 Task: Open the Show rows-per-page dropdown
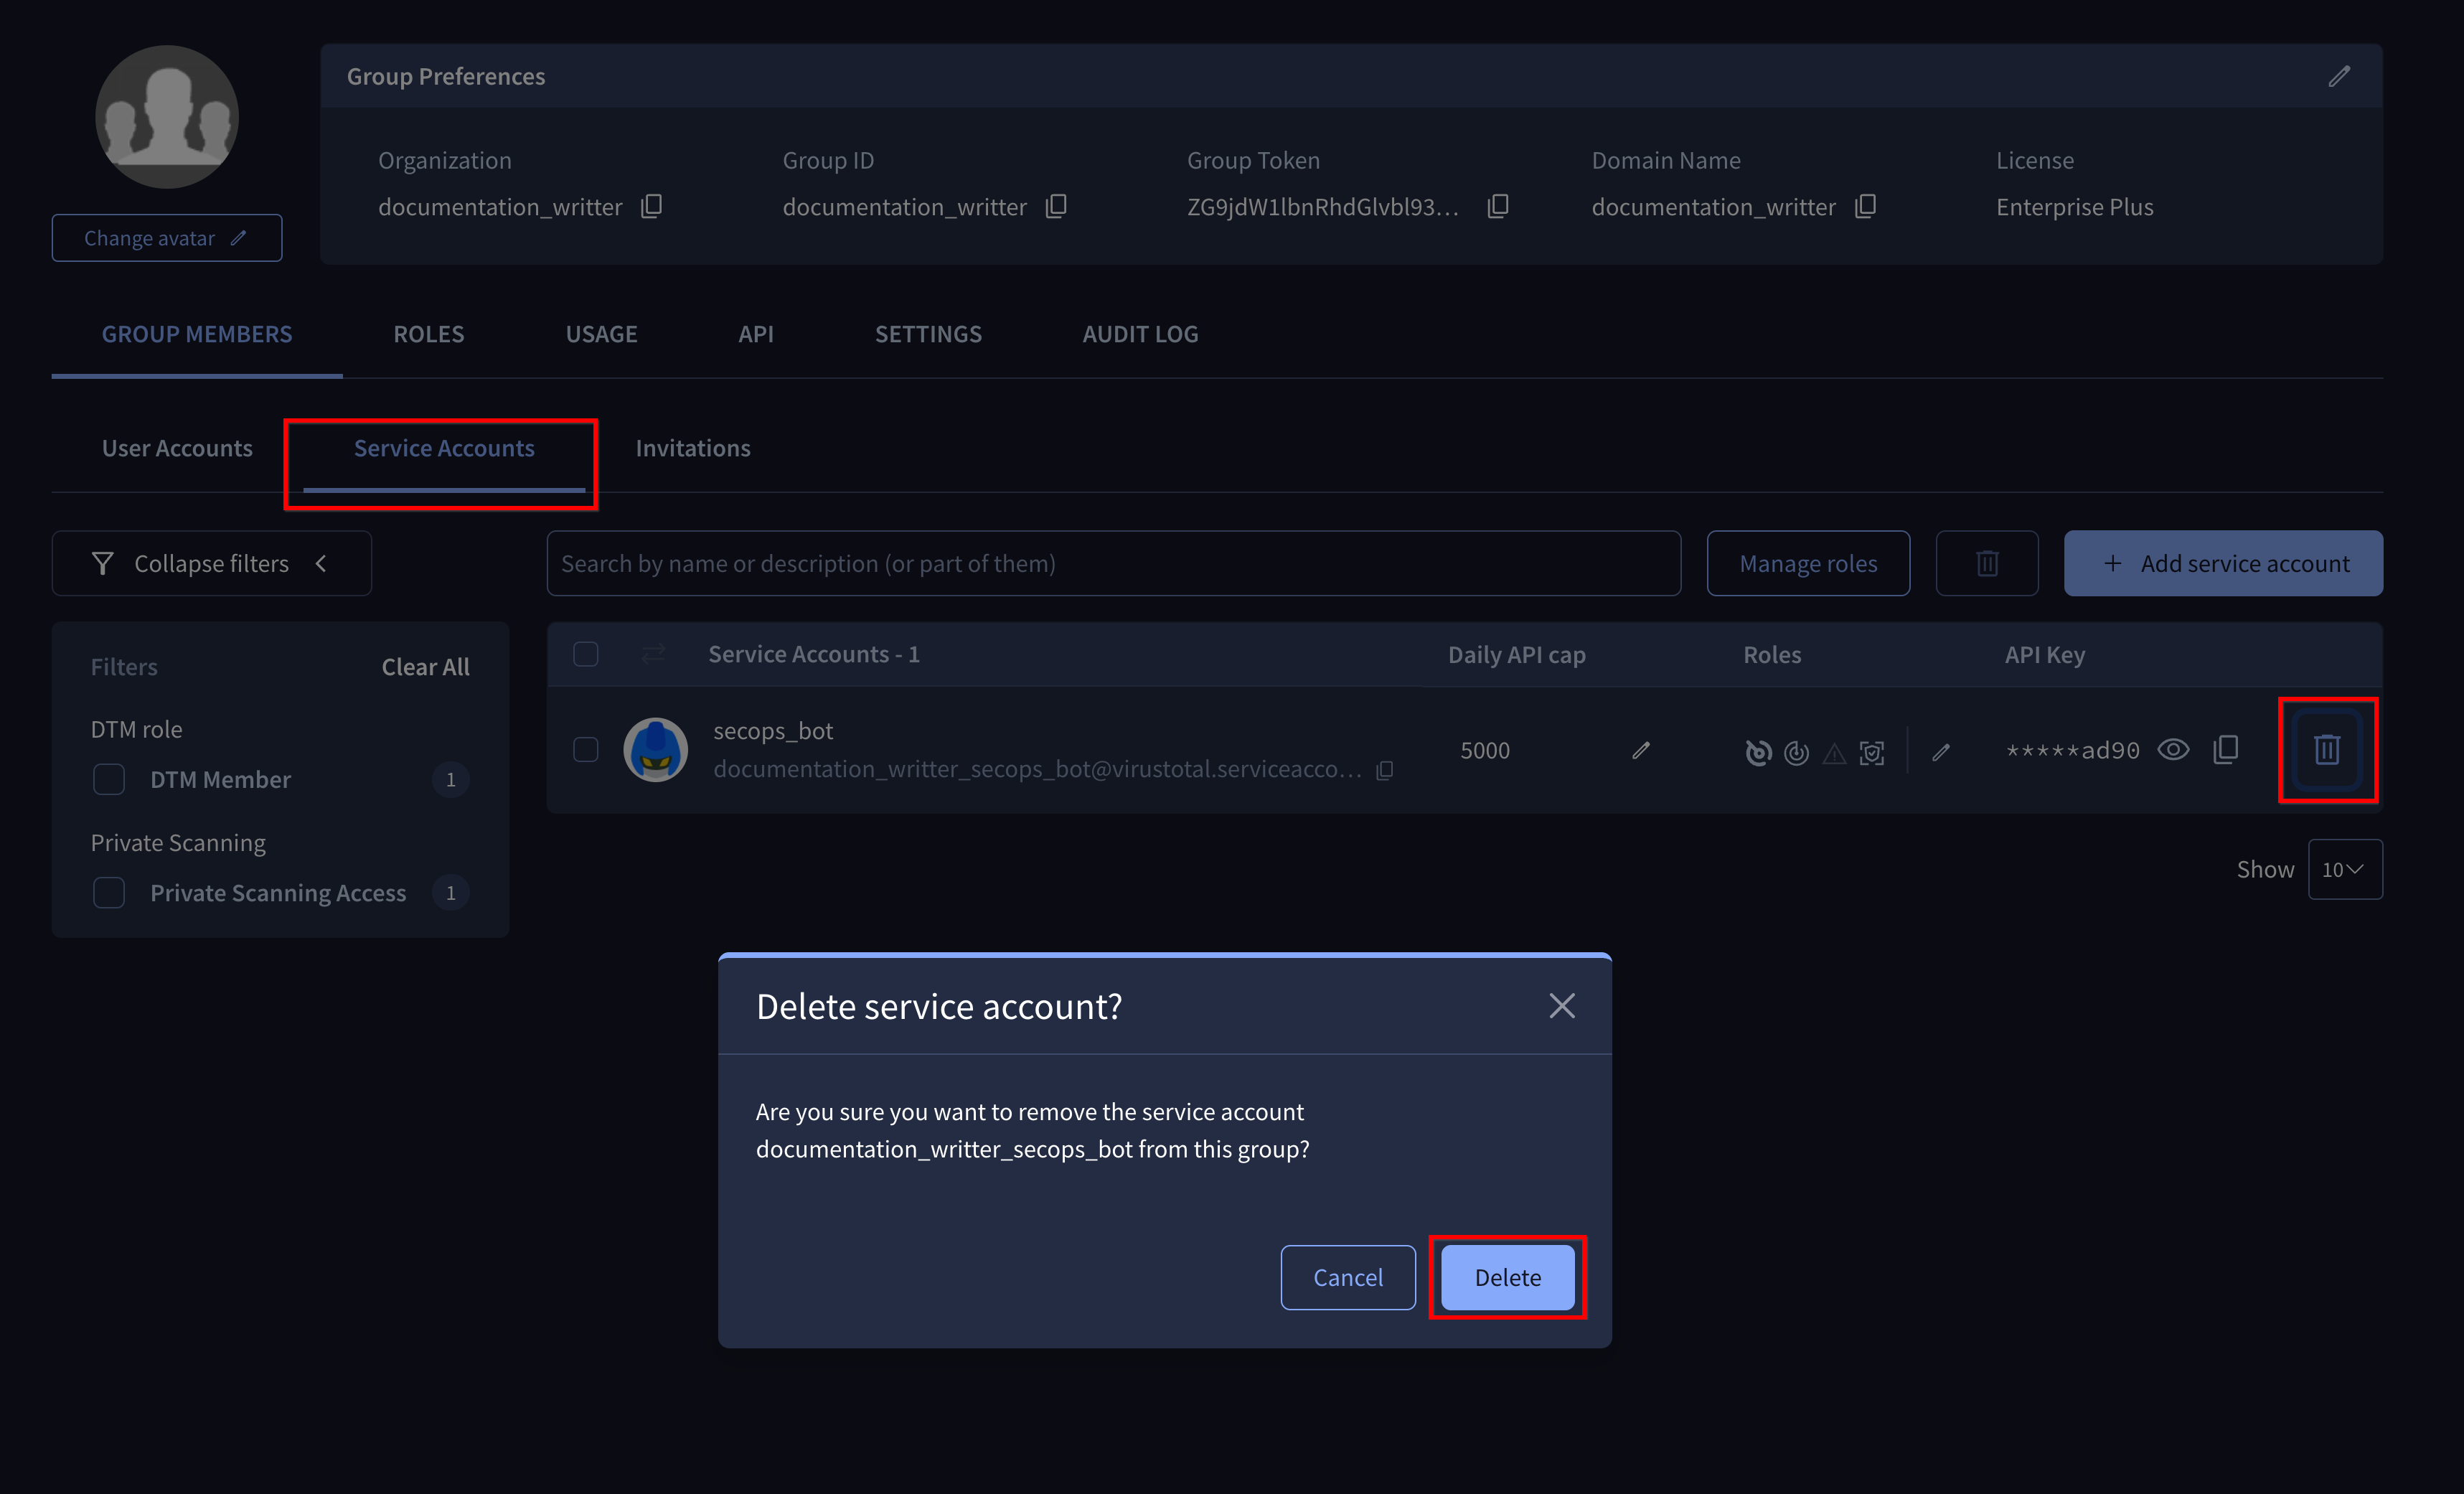pyautogui.click(x=2345, y=869)
